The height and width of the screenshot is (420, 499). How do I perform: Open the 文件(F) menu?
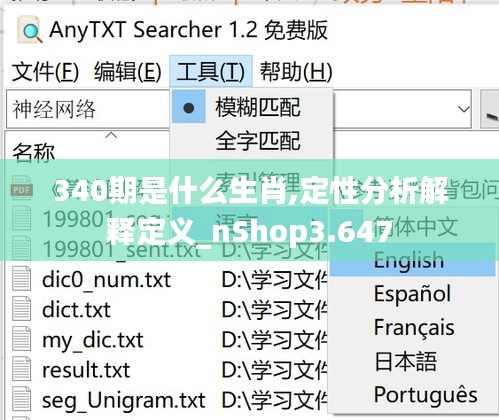tap(45, 72)
